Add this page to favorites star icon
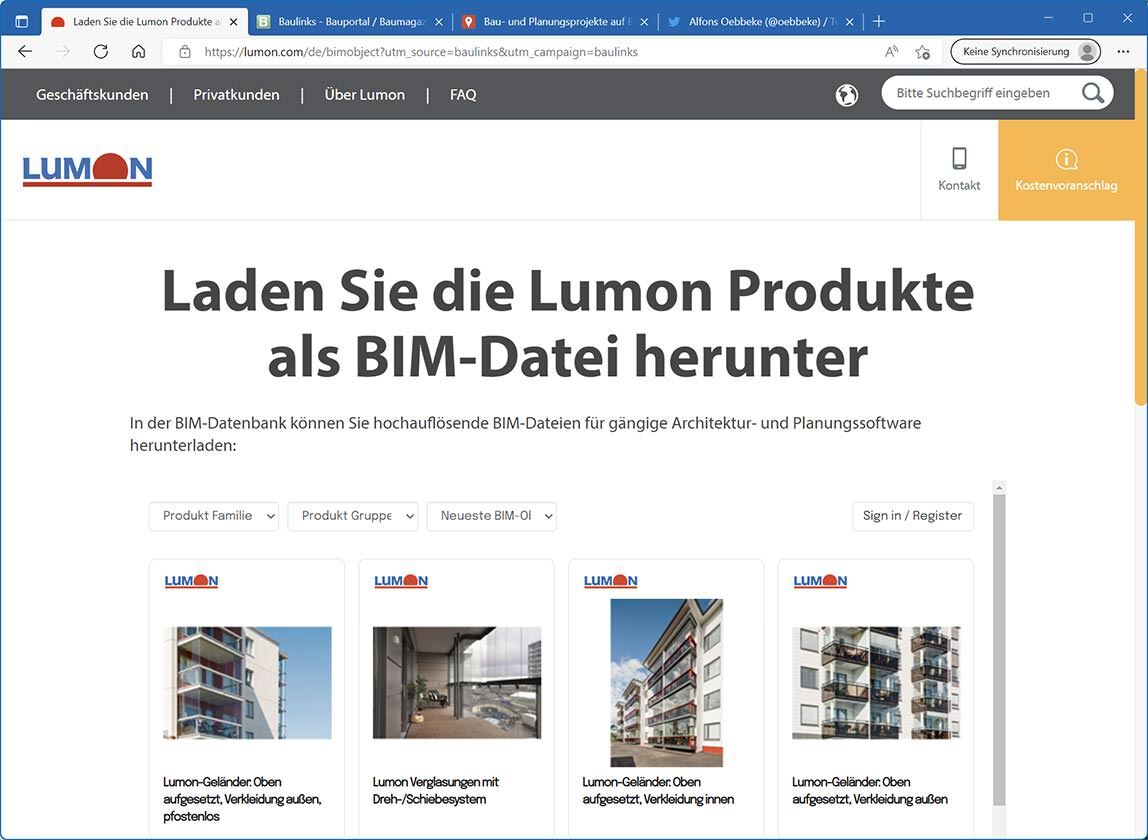The image size is (1148, 840). pos(922,51)
